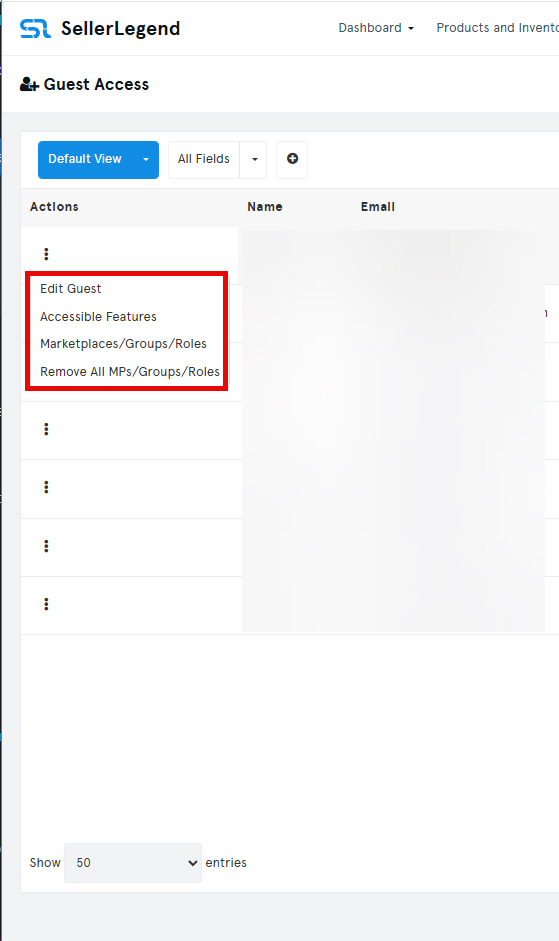The image size is (559, 941).
Task: Open the last row's three-dot actions menu
Action: (x=46, y=604)
